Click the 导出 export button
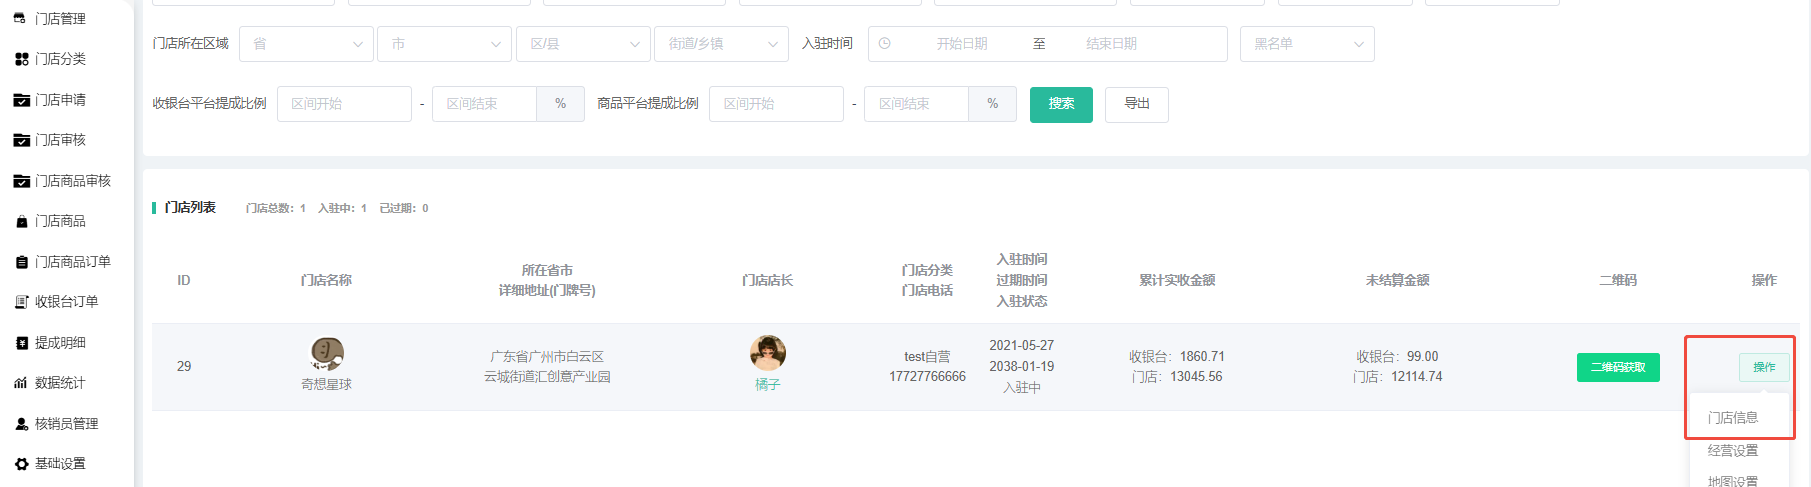 (x=1137, y=104)
